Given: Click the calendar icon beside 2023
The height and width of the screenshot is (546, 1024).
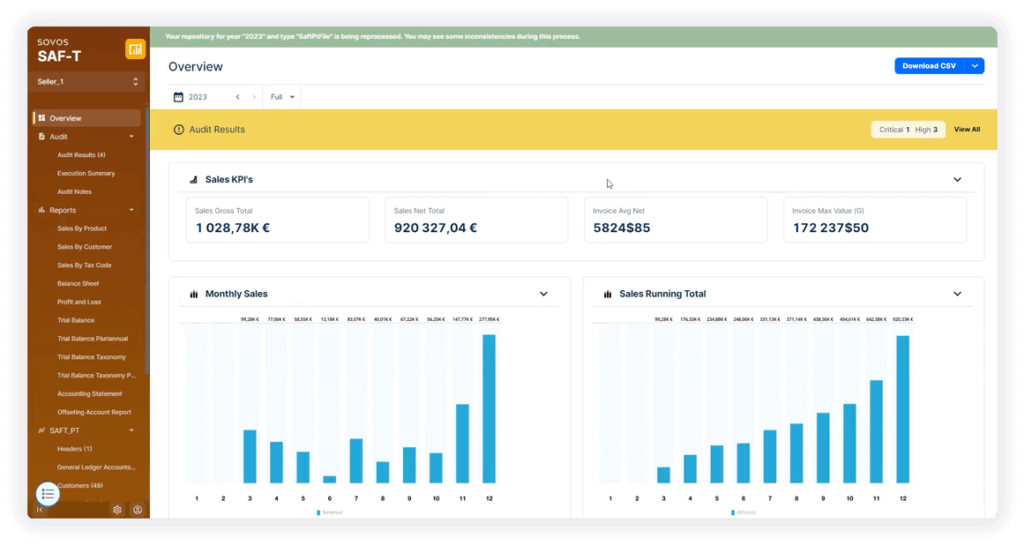Looking at the screenshot, I should click(x=178, y=97).
